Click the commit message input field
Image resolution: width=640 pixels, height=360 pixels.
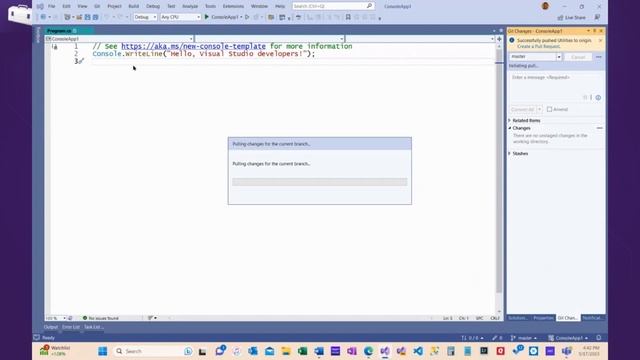tap(556, 87)
